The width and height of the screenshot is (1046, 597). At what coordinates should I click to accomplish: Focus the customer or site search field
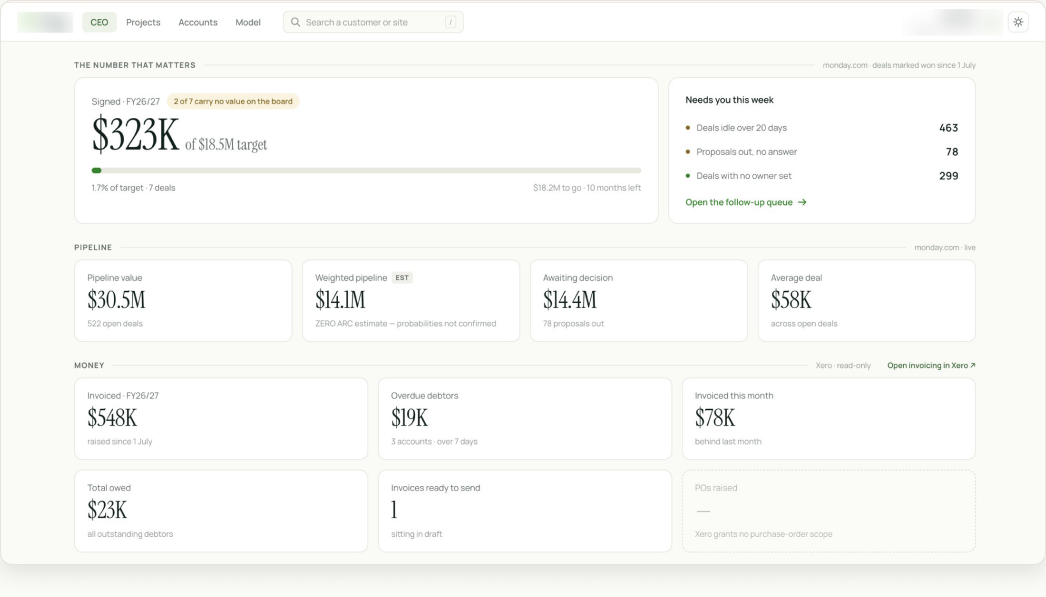pyautogui.click(x=373, y=22)
